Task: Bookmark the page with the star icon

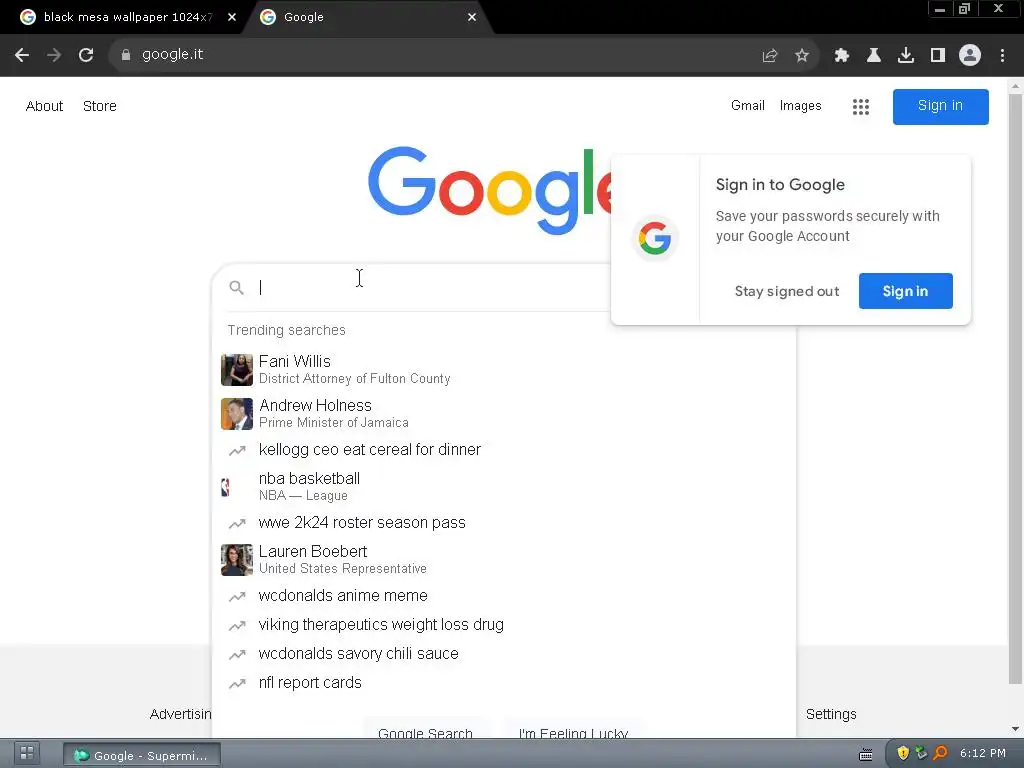Action: [802, 56]
